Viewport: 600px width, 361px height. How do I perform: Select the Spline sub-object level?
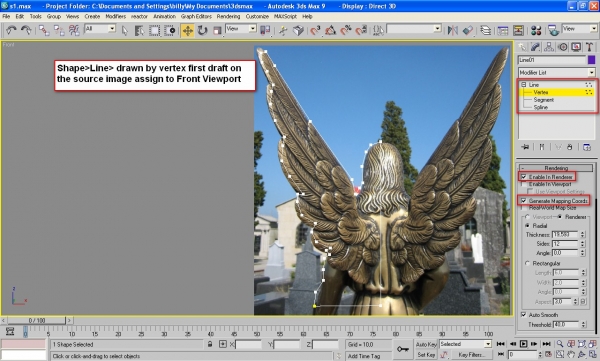(541, 107)
